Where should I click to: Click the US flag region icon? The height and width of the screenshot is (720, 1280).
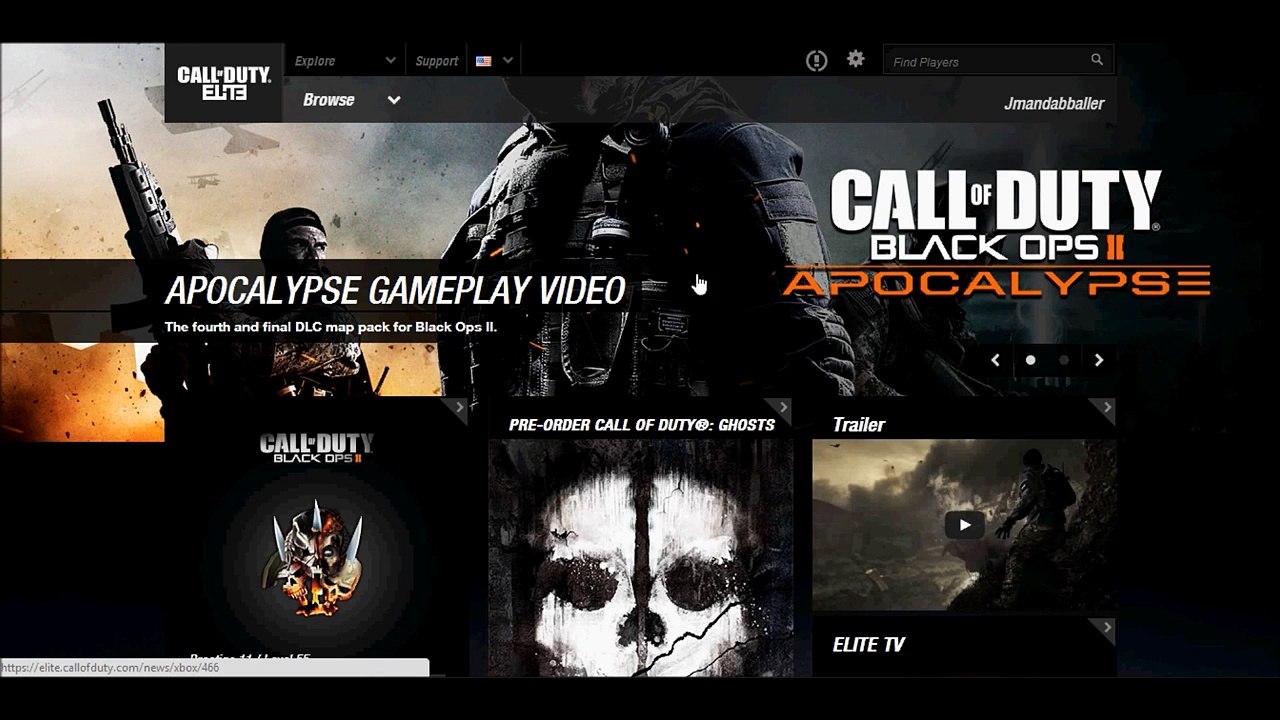coord(484,61)
